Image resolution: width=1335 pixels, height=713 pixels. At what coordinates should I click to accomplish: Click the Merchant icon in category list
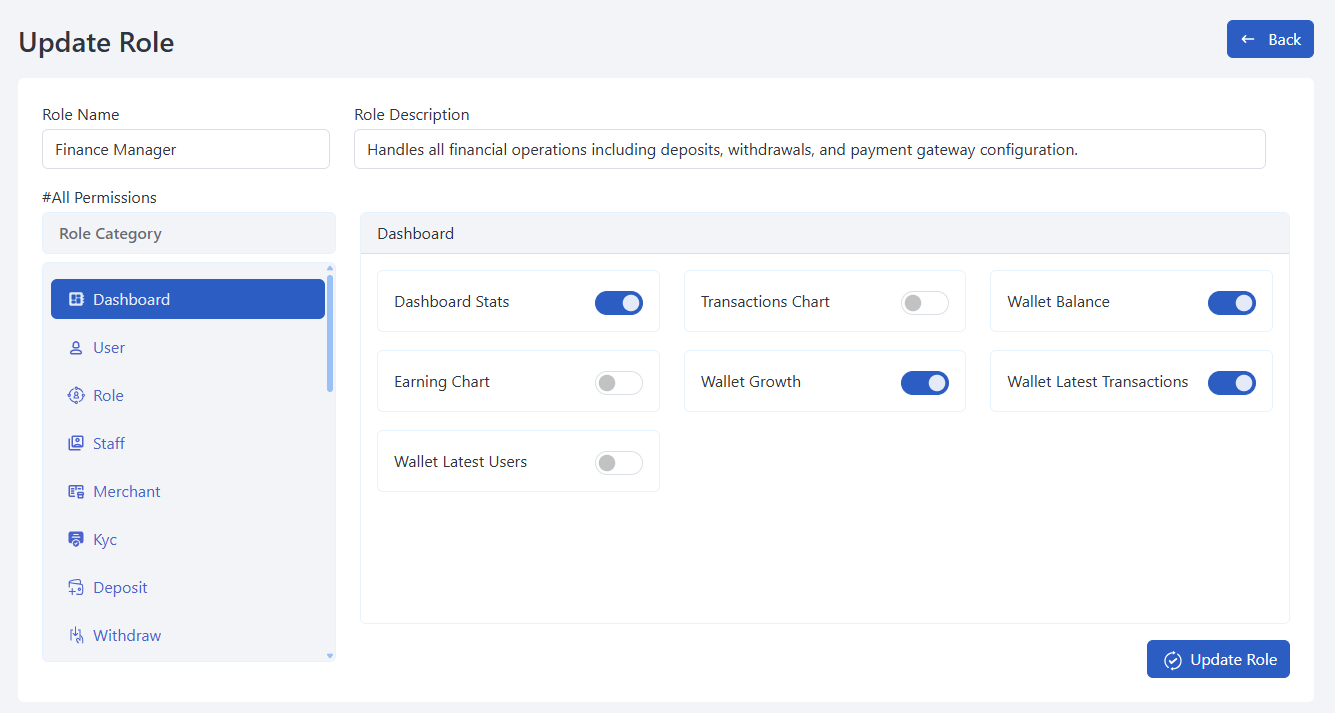point(76,492)
